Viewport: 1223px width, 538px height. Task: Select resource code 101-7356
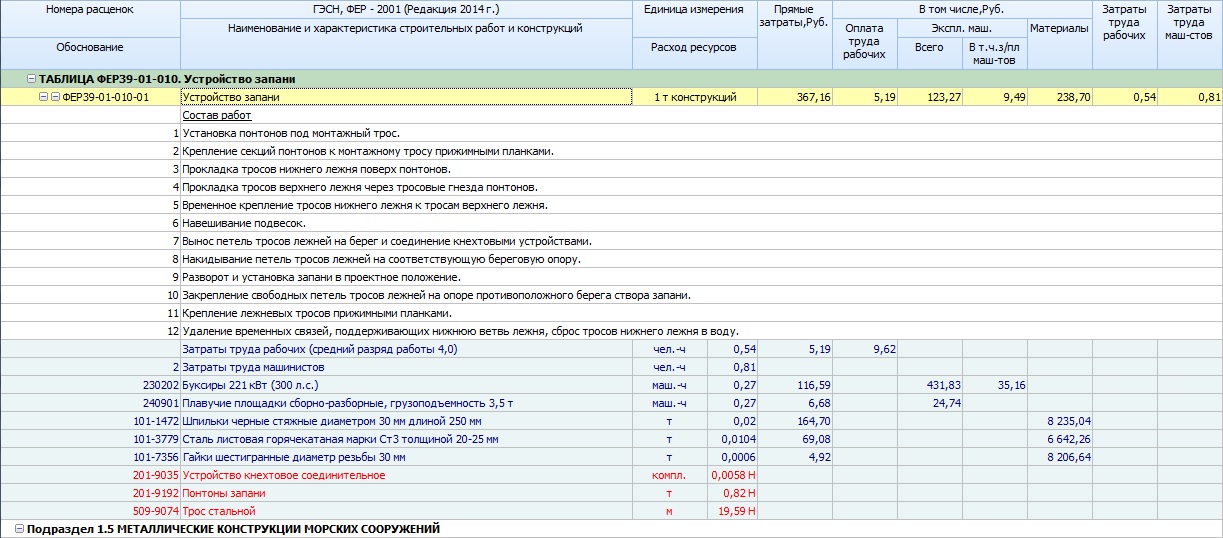pyautogui.click(x=155, y=457)
